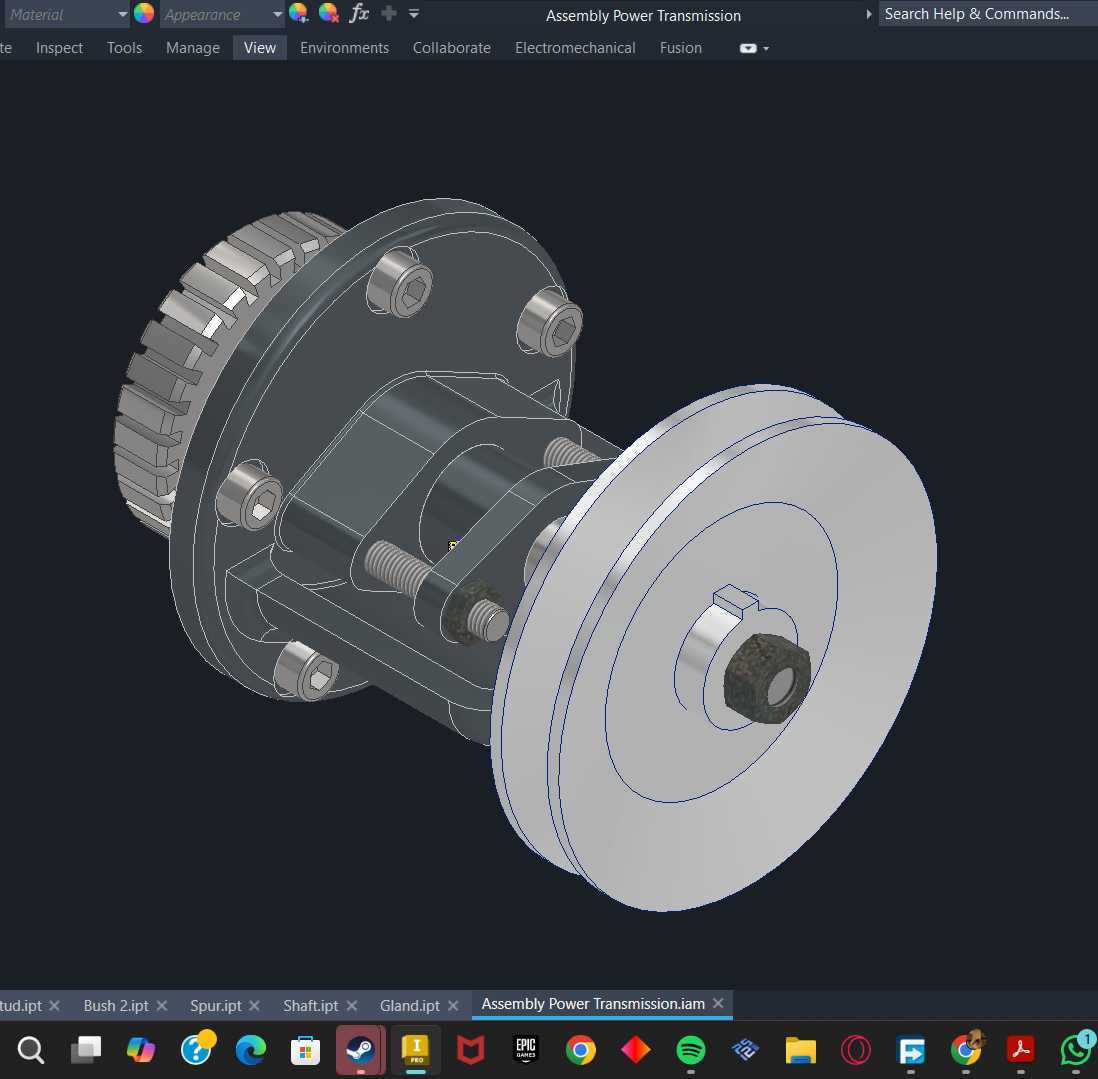Open the Material dropdown
Viewport: 1098px width, 1079px height.
pos(67,14)
